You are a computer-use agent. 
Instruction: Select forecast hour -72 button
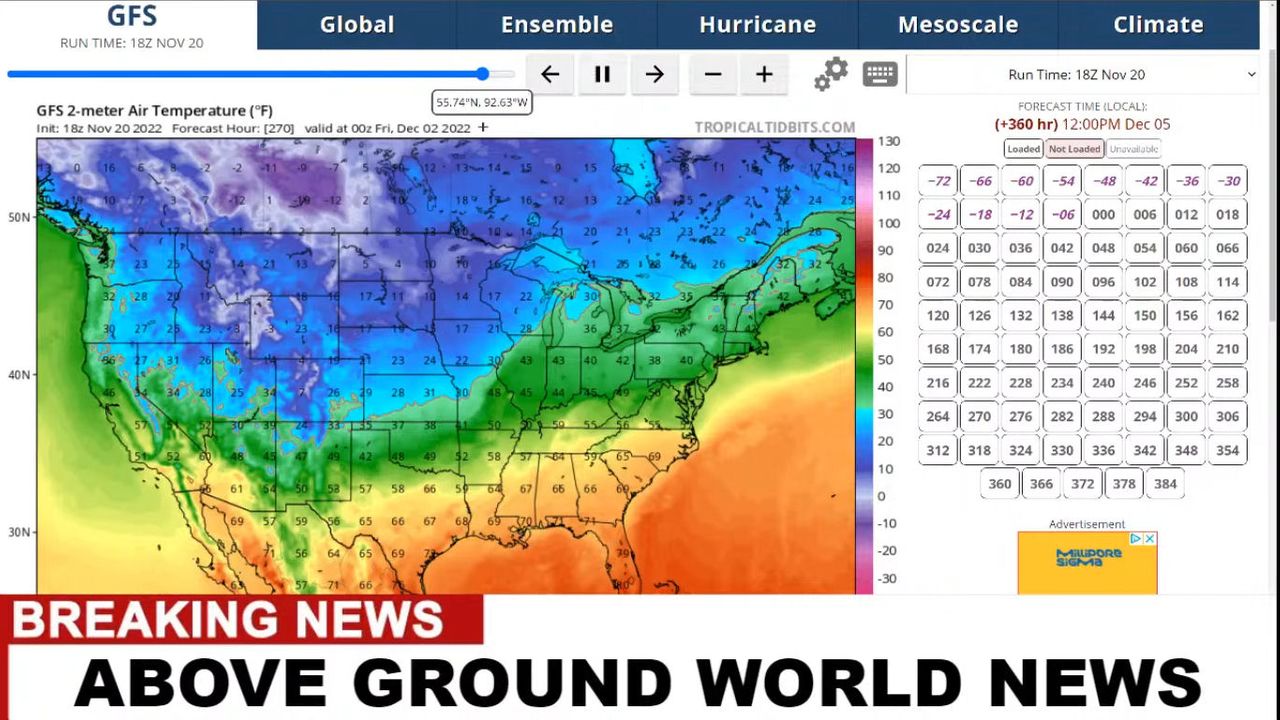coord(938,181)
